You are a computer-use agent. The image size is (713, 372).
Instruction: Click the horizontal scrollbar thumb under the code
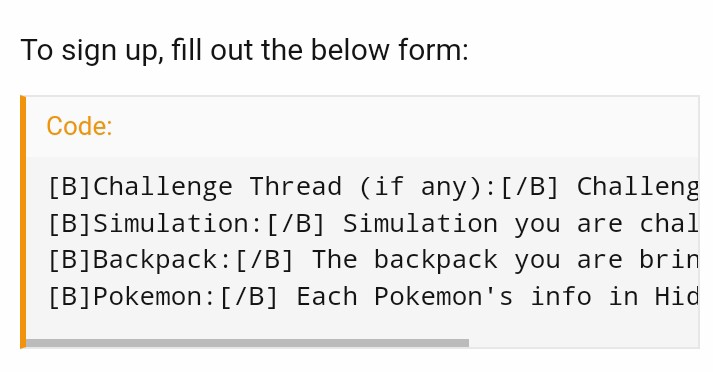(x=247, y=343)
